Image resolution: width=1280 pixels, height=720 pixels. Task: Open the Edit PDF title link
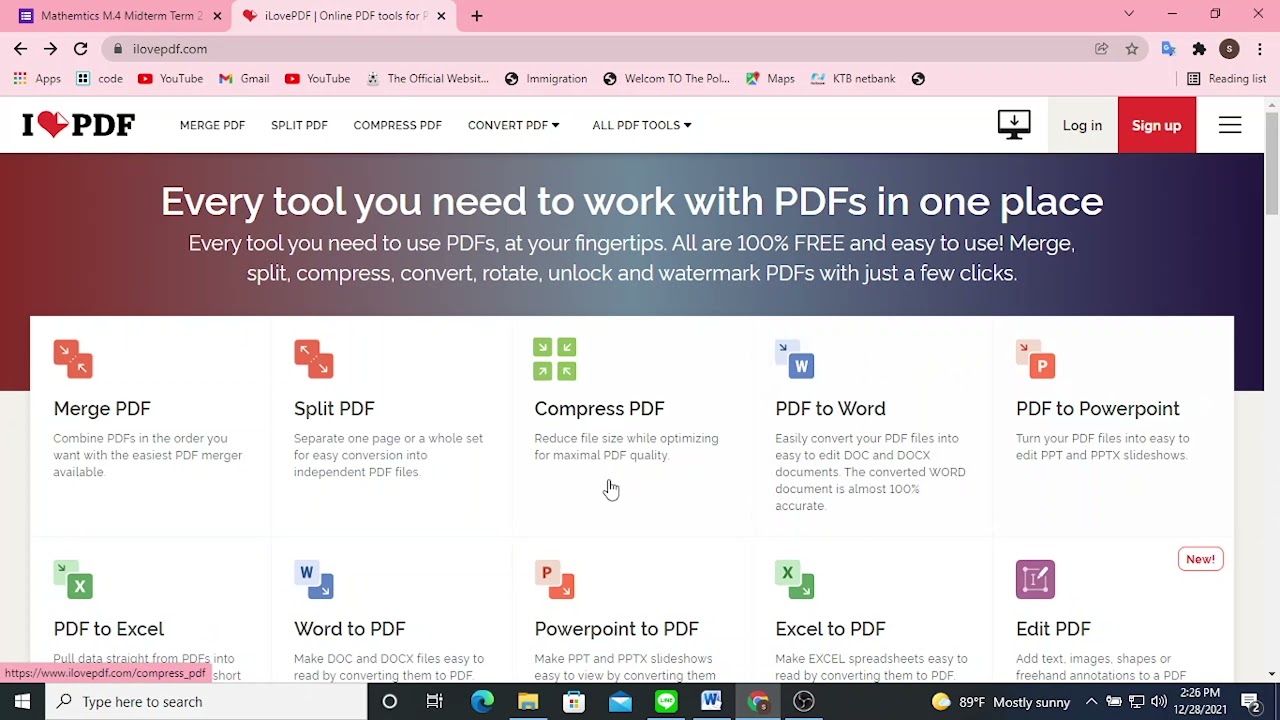click(1053, 628)
